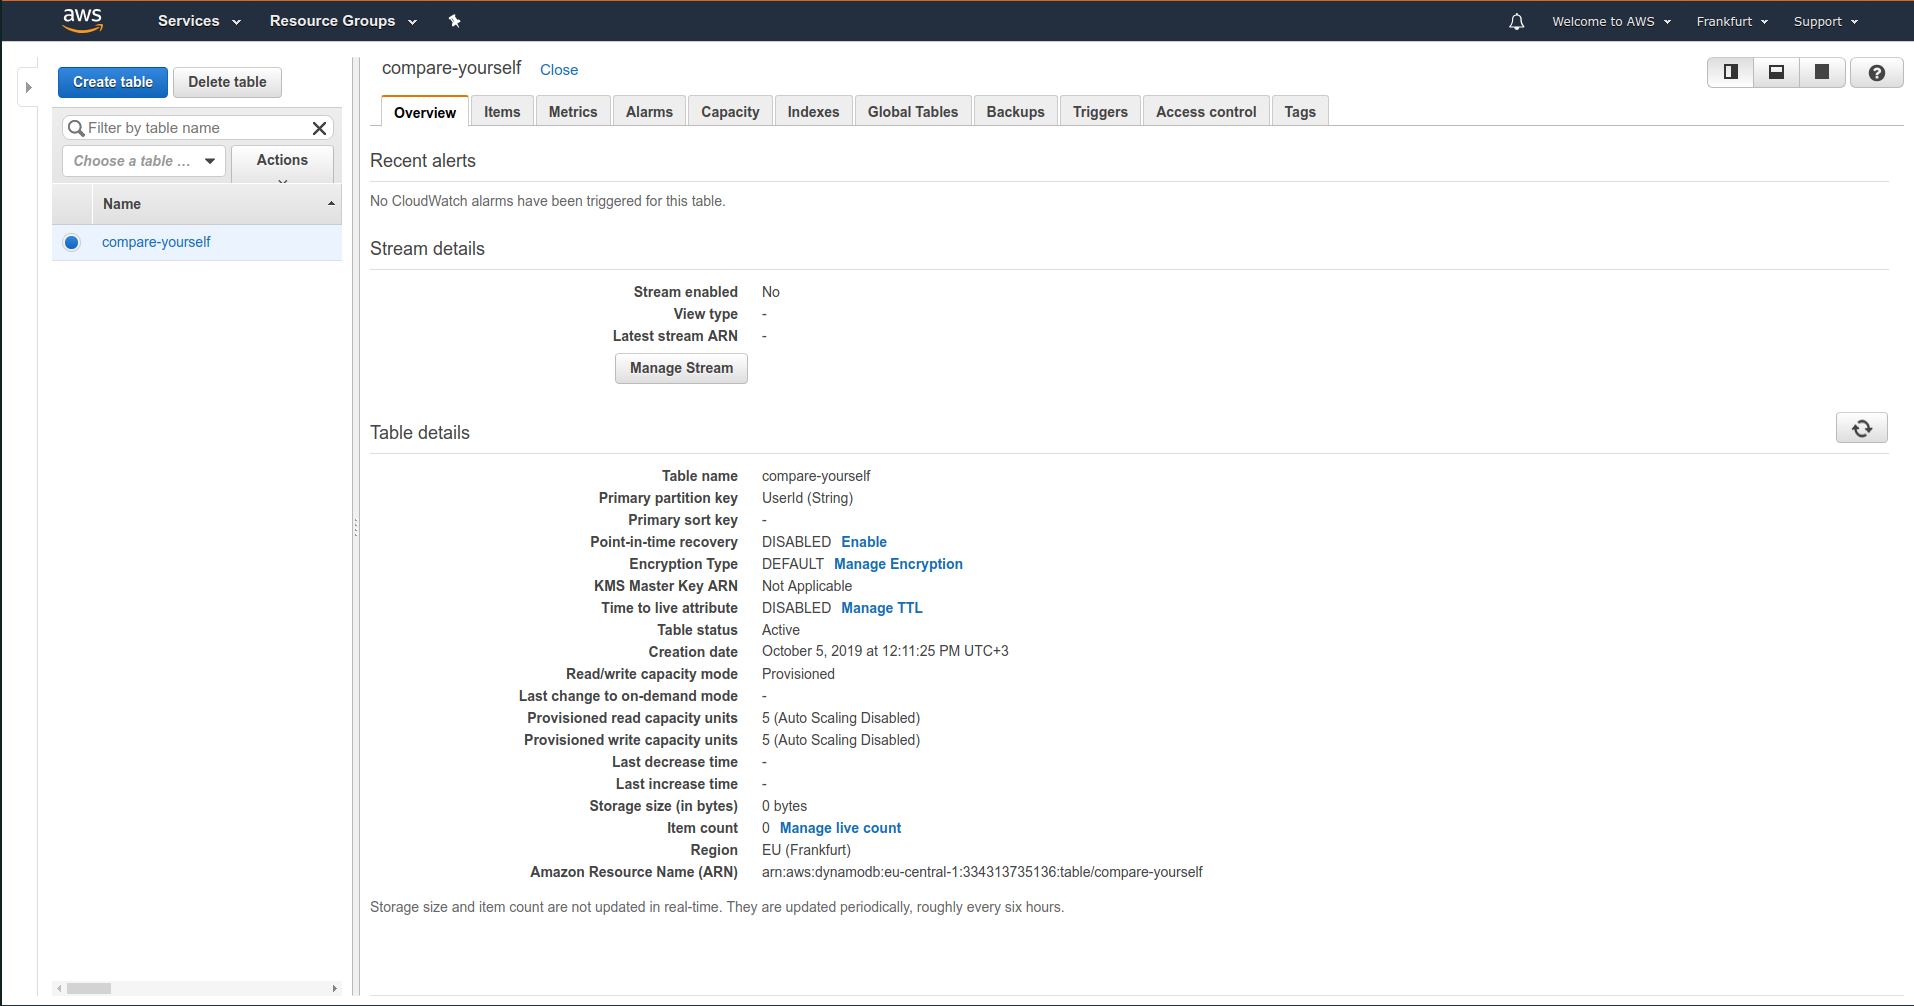Click the search magnifier icon in filter
Screen dimensions: 1914x1006
[76, 128]
